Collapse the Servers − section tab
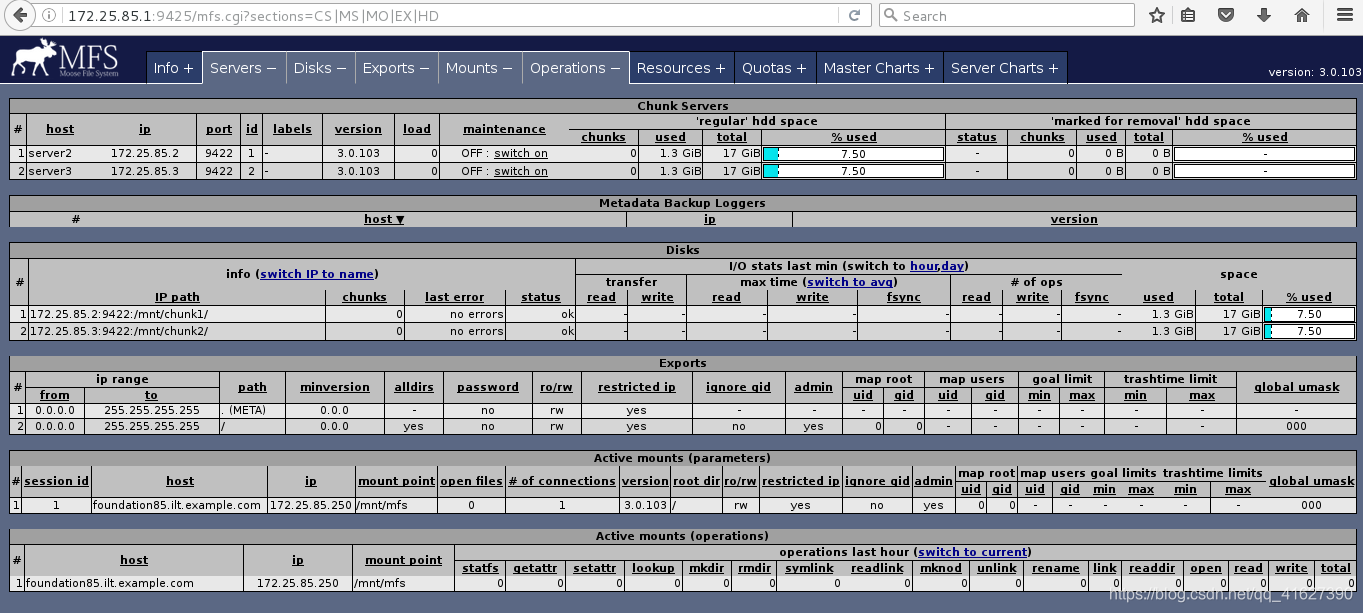1363x613 pixels. [x=243, y=68]
